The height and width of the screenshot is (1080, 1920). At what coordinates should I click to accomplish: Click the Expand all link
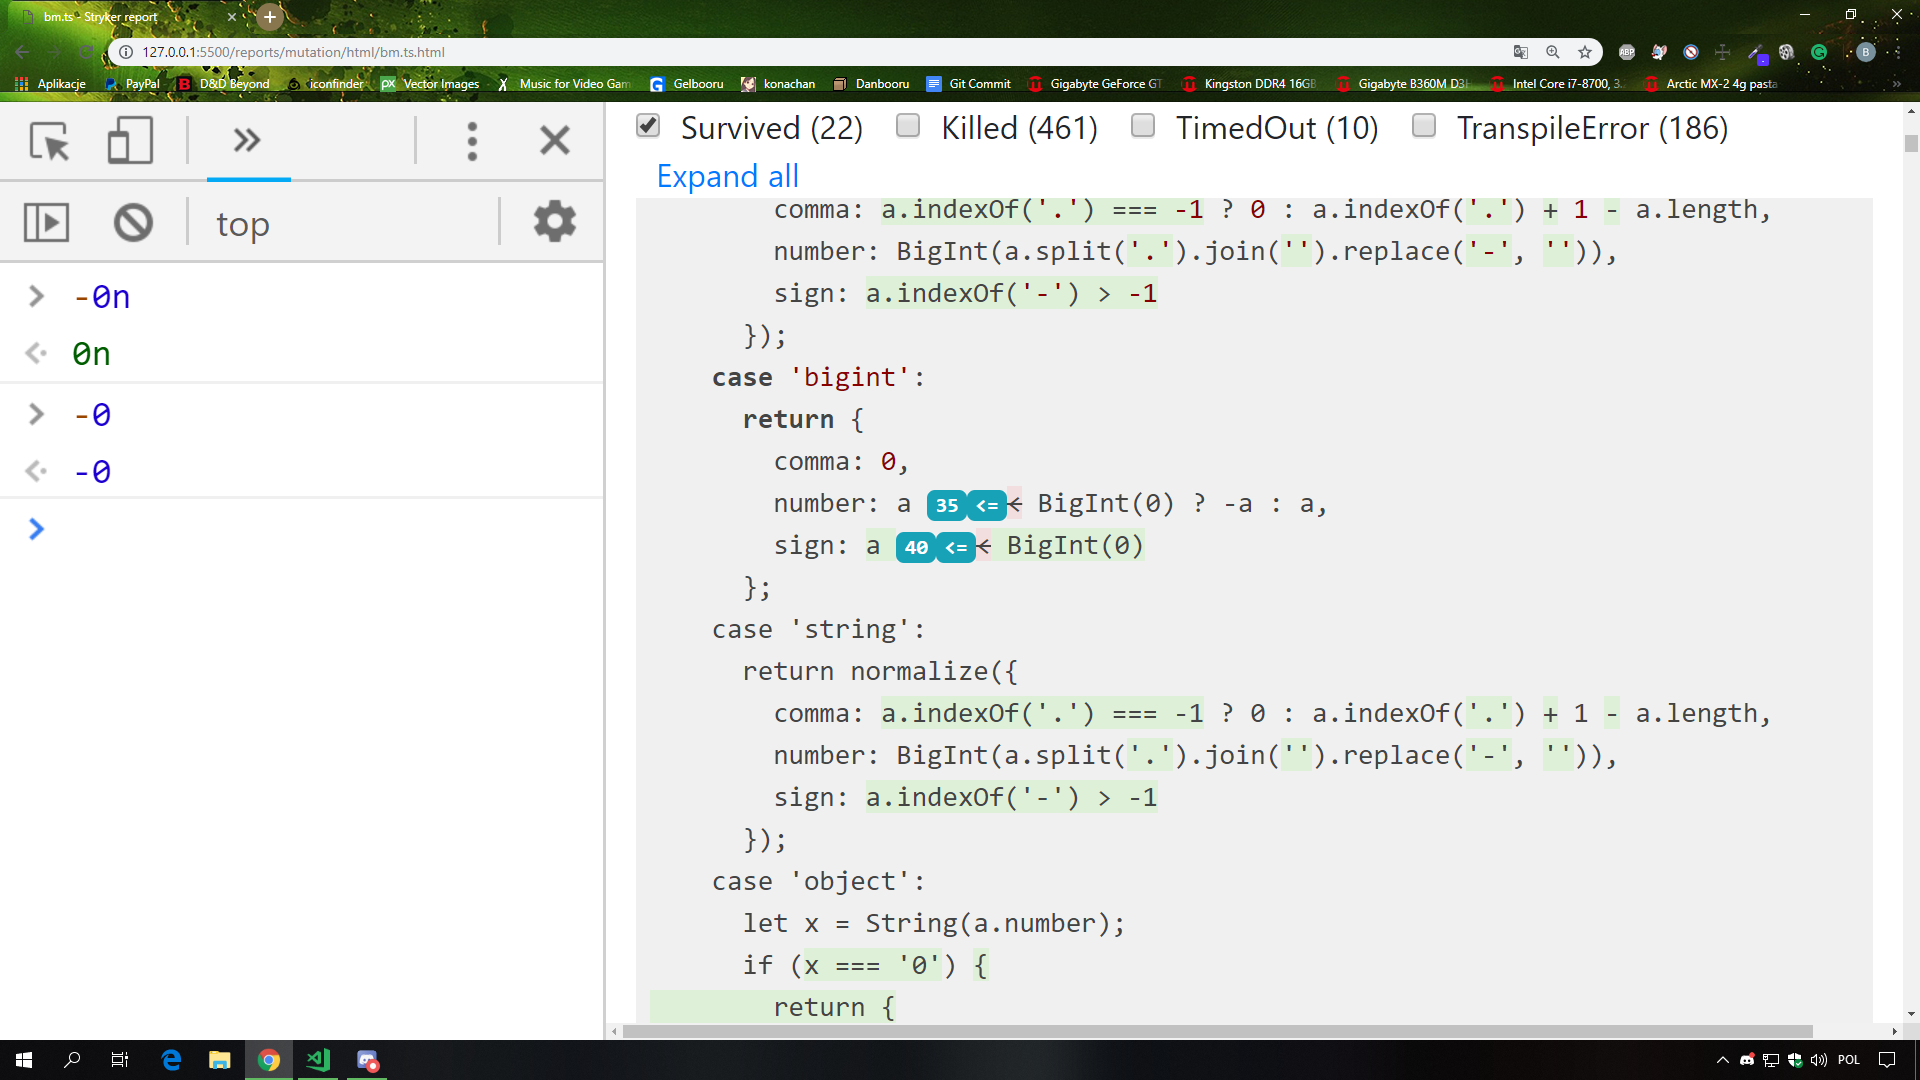(x=727, y=176)
